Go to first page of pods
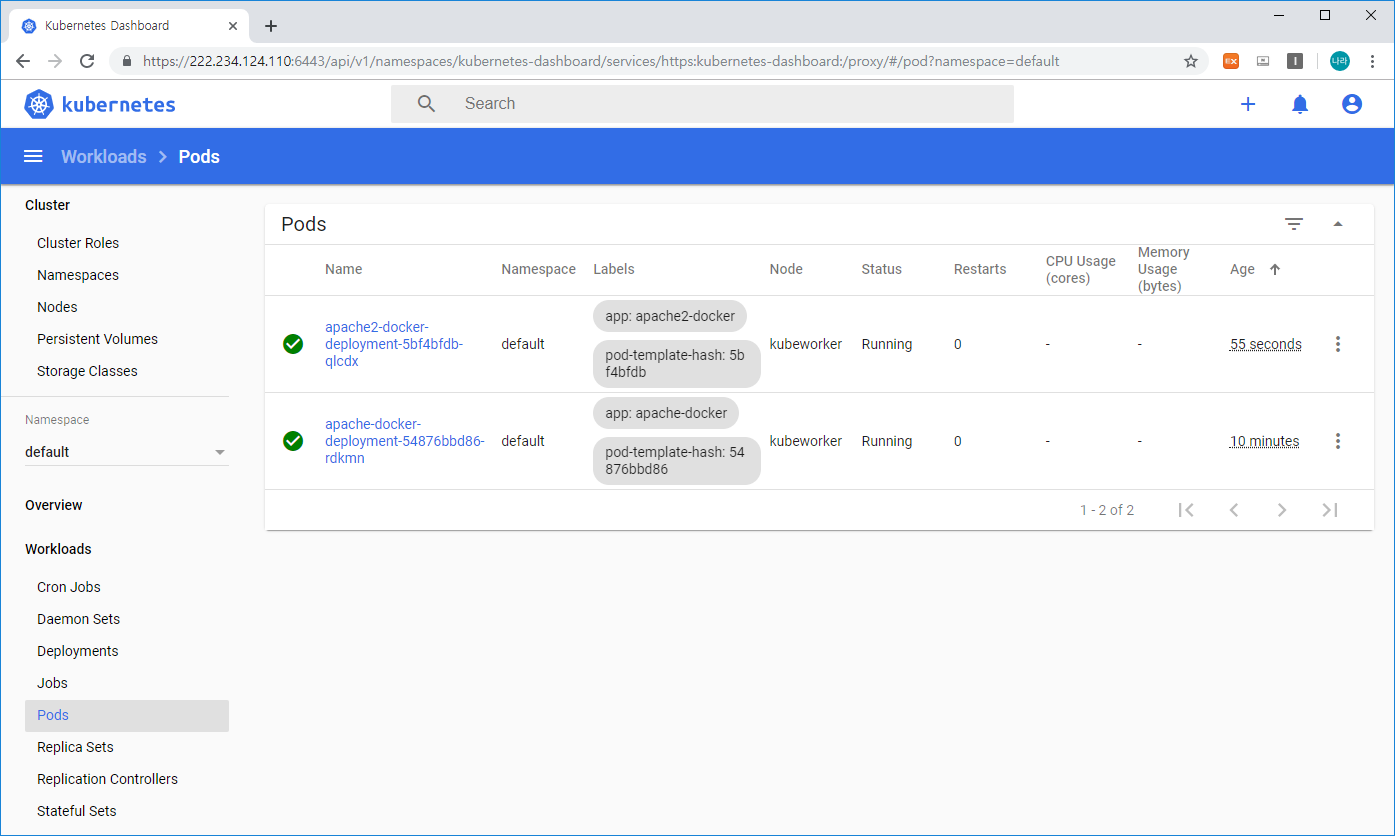This screenshot has height=836, width=1395. 1186,510
